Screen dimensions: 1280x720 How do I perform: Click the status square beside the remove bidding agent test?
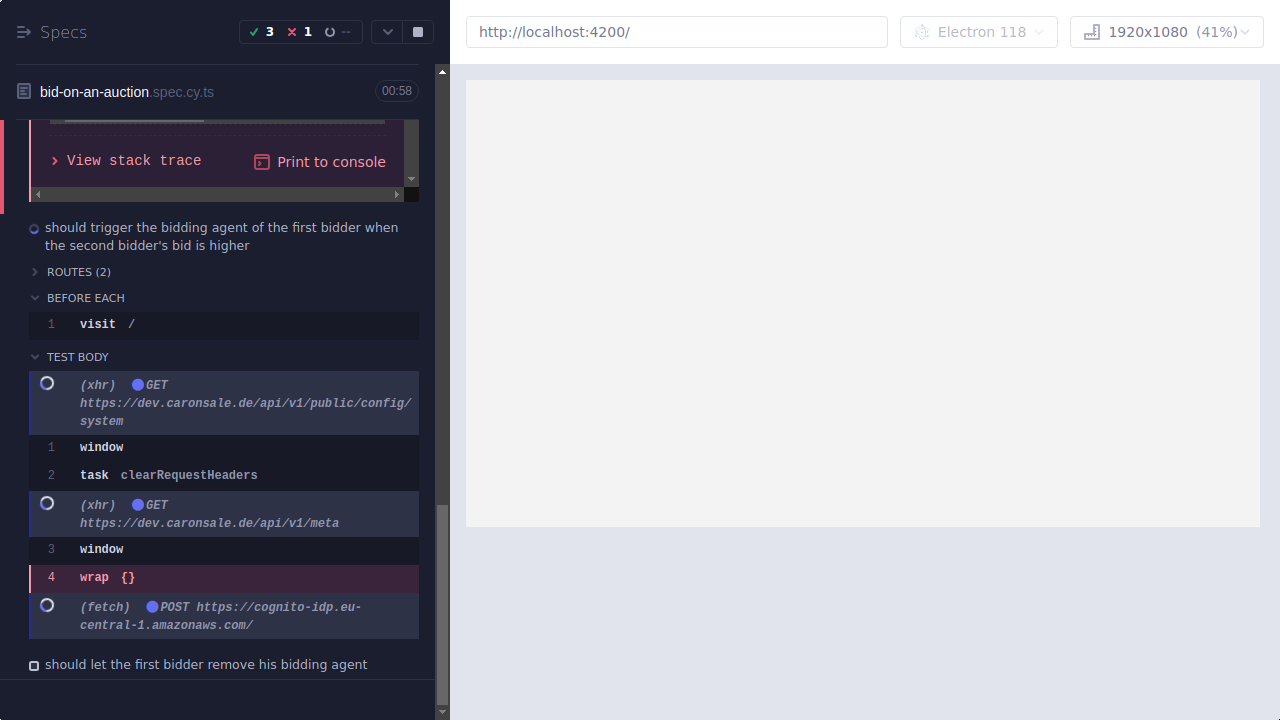tap(33, 665)
